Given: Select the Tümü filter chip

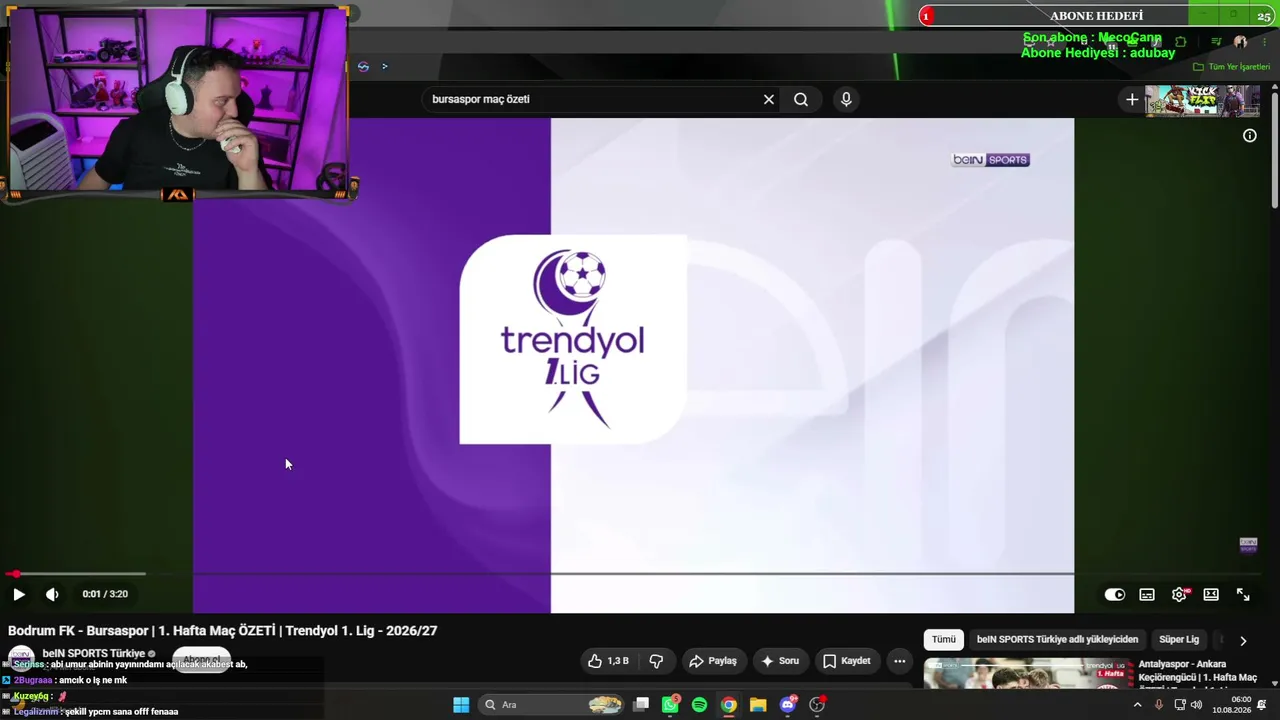Looking at the screenshot, I should point(944,639).
